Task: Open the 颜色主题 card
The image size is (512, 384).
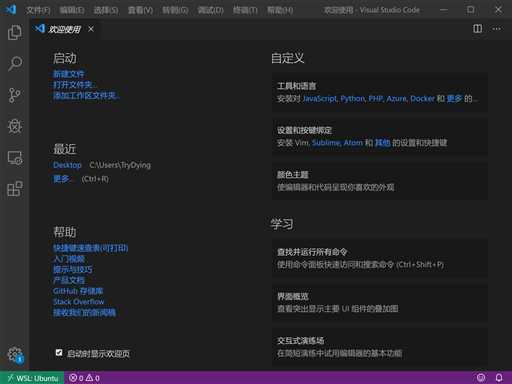Action: (380, 181)
